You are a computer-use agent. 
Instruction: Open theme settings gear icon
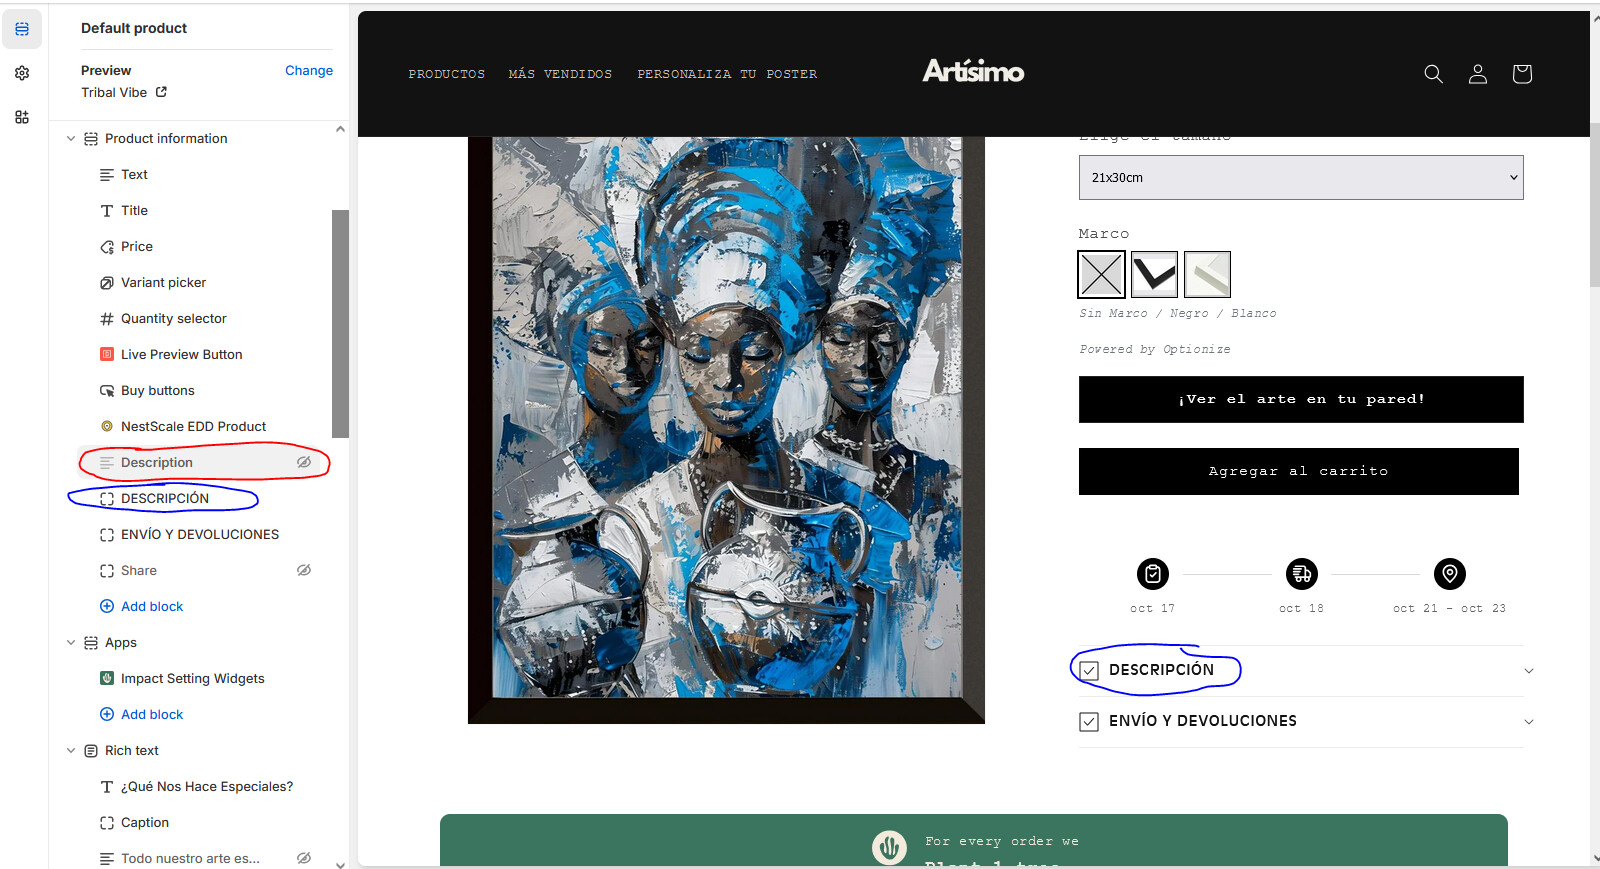[22, 73]
